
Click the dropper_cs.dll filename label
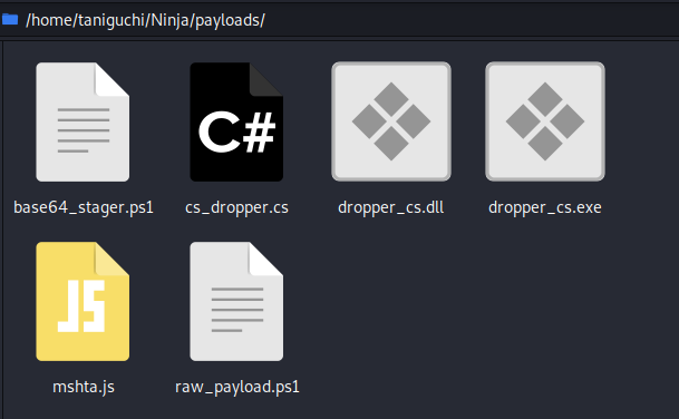pos(391,208)
